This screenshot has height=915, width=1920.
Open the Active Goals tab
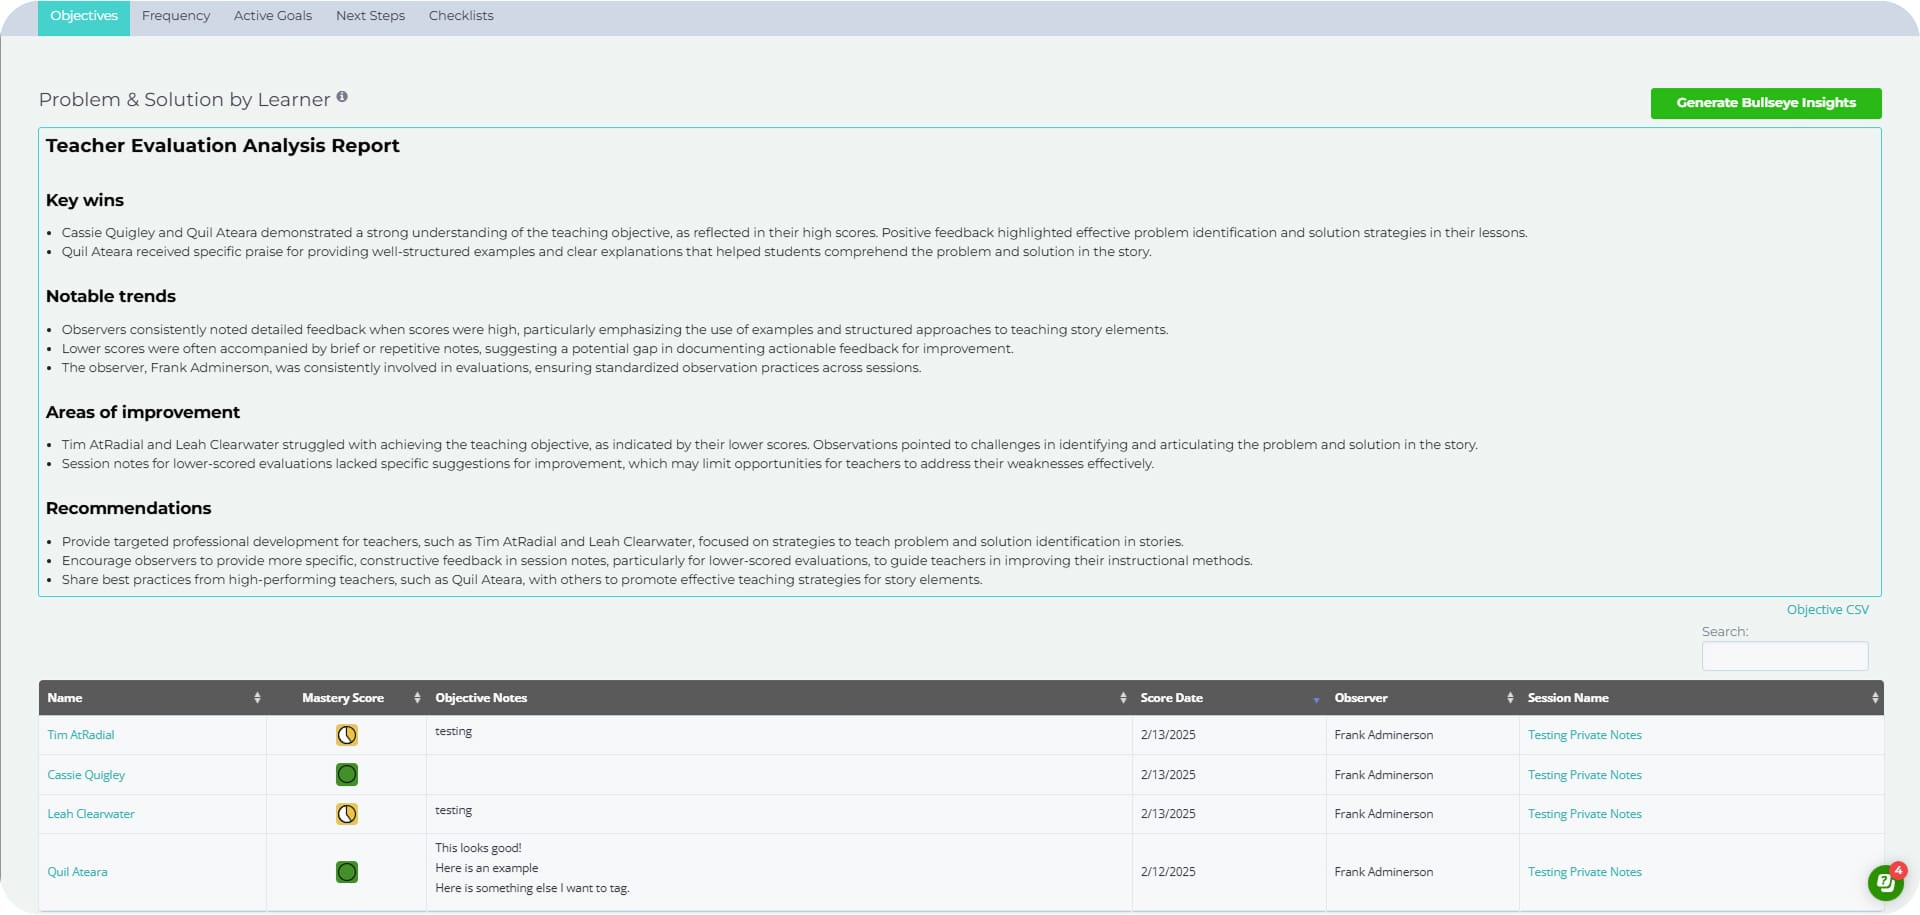click(273, 16)
